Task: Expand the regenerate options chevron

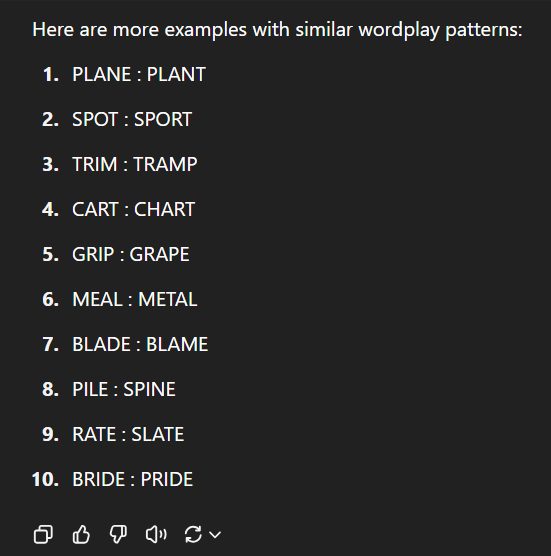Action: point(215,534)
